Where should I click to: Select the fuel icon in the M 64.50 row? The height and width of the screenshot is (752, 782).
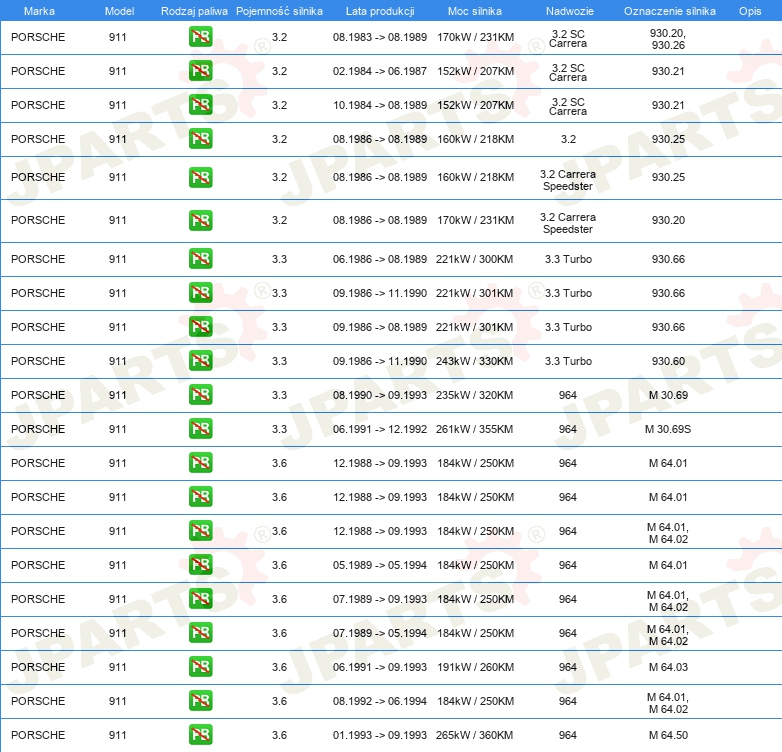click(200, 735)
